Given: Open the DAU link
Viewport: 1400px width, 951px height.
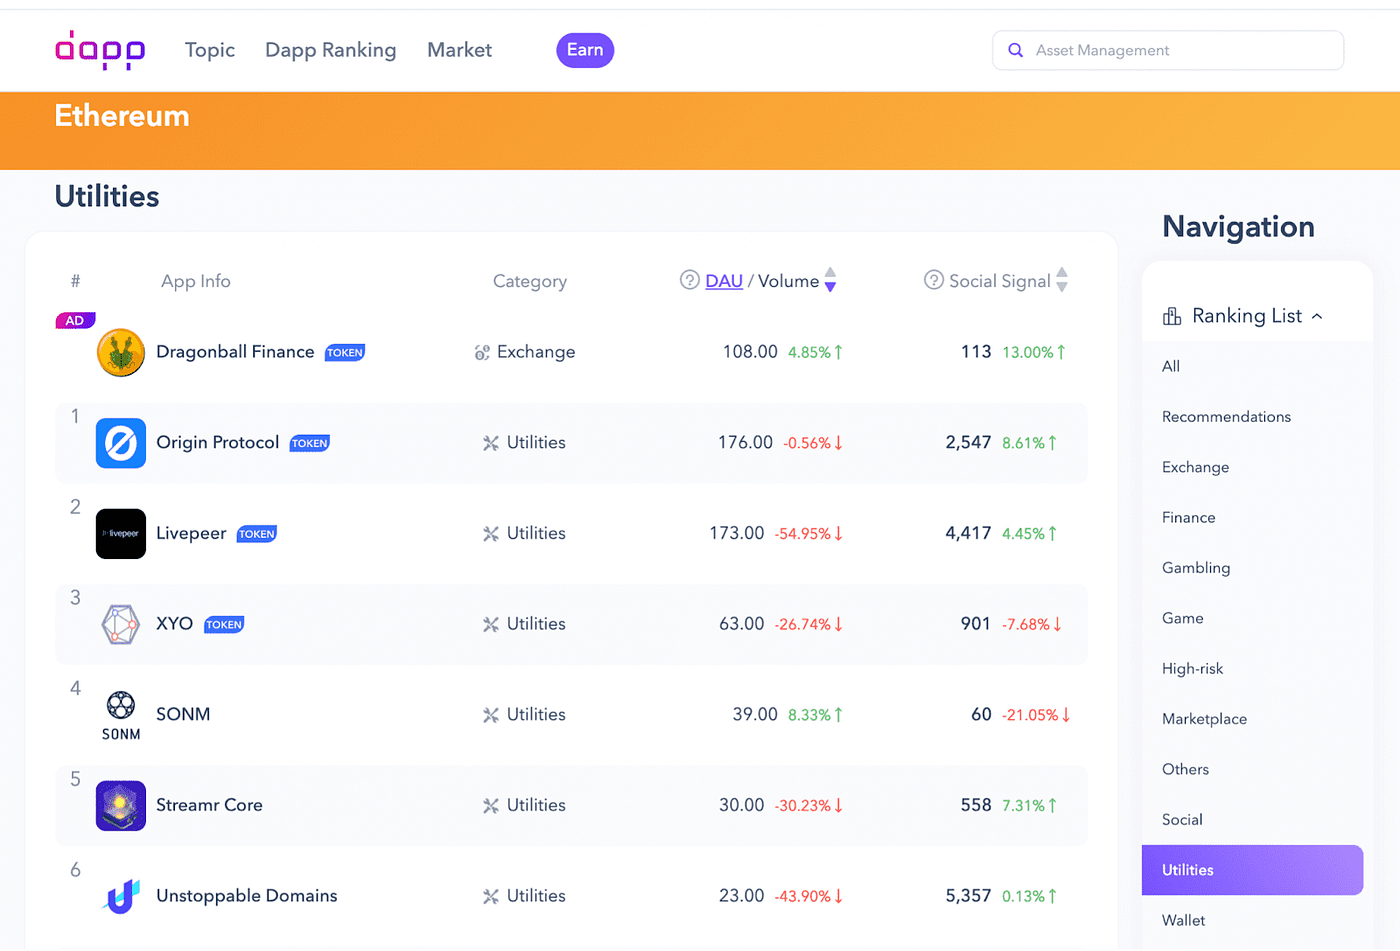Looking at the screenshot, I should (723, 280).
